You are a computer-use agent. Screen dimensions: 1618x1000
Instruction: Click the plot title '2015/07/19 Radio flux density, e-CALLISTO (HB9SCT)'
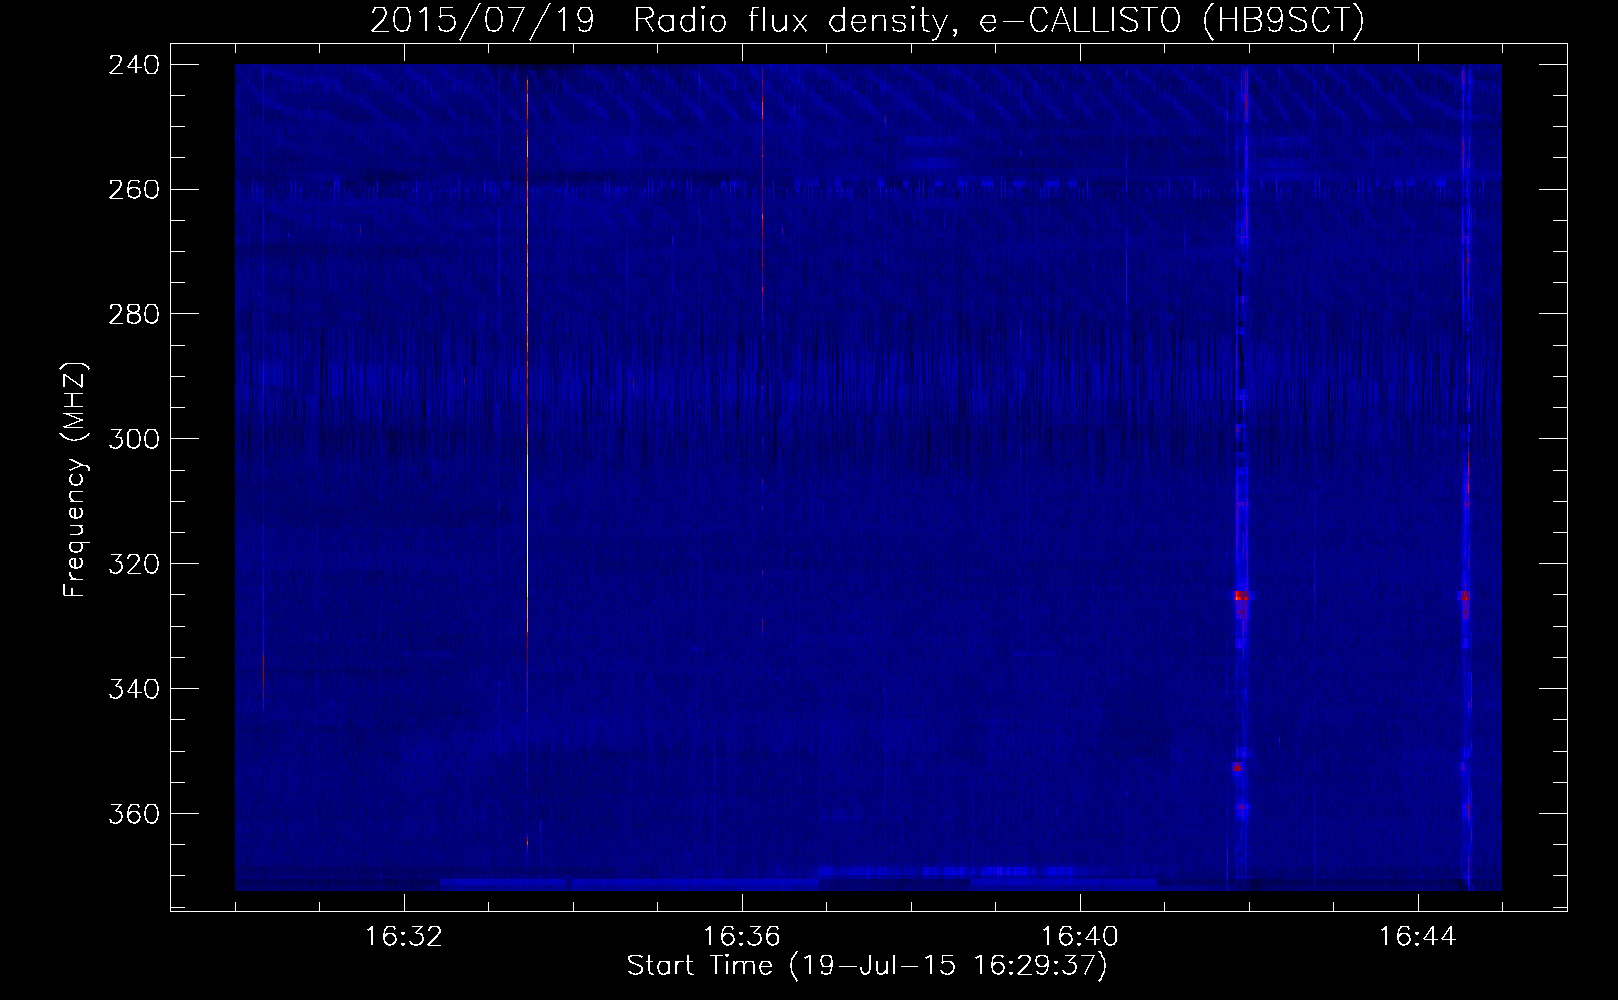pyautogui.click(x=867, y=21)
